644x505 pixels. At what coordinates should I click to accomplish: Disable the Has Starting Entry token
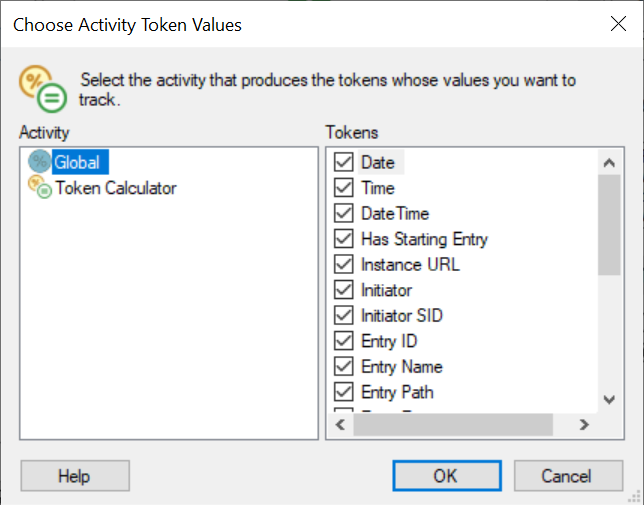[x=344, y=239]
